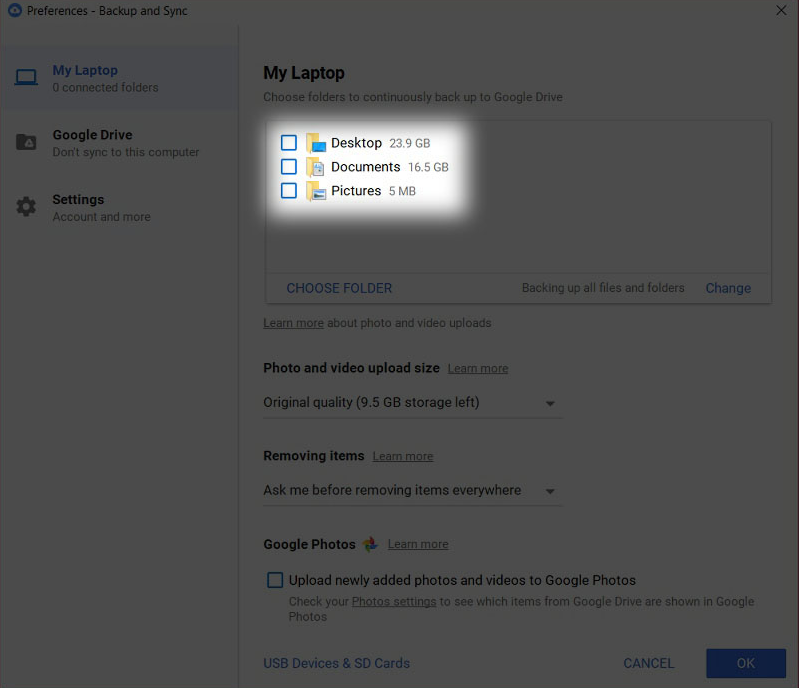
Task: Open the Photos settings link
Action: (x=394, y=602)
